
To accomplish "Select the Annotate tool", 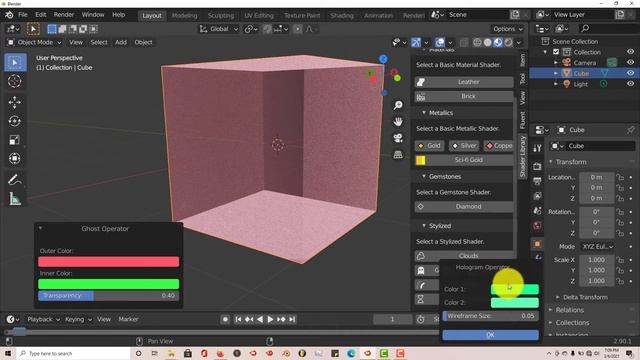I will (15, 180).
